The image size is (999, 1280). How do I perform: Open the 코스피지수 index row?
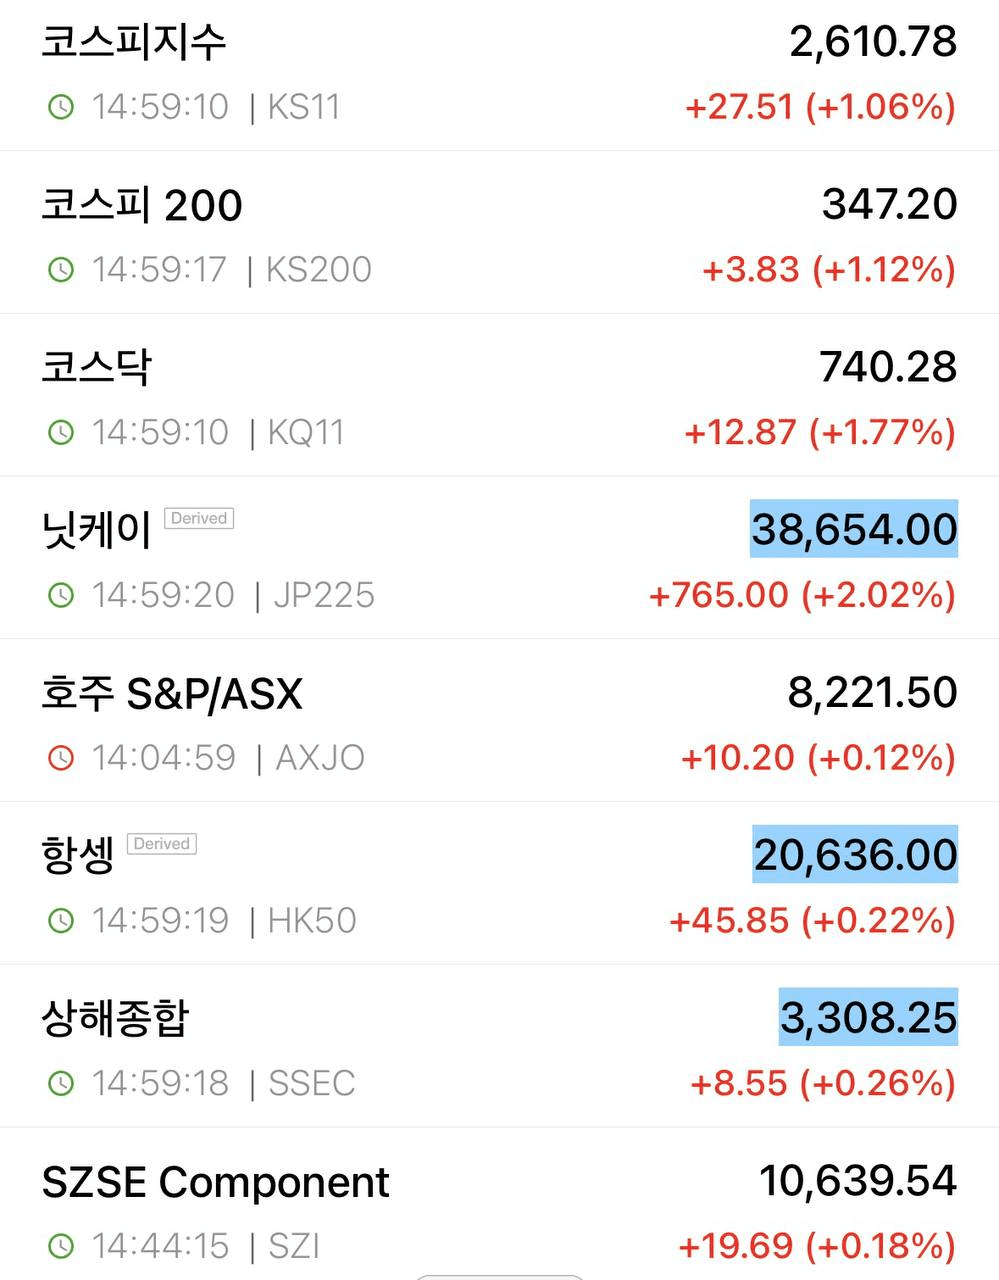click(499, 75)
